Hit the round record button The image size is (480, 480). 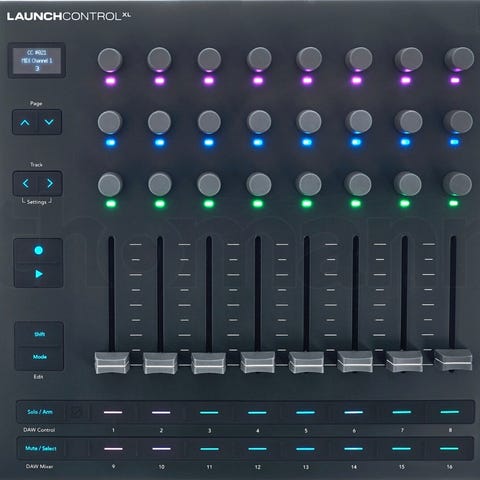tap(38, 250)
